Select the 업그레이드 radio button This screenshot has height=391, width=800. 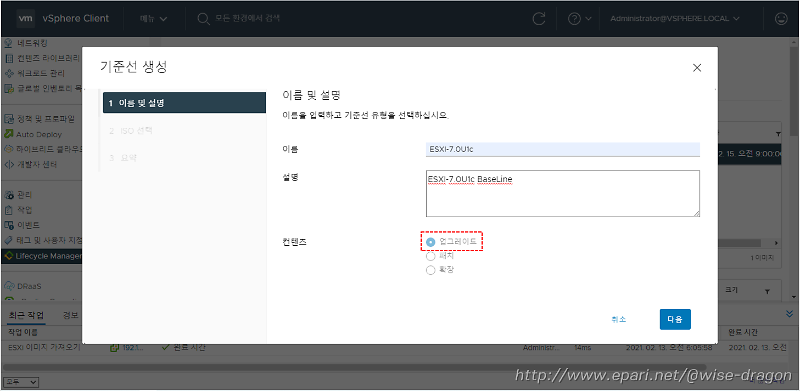click(431, 242)
